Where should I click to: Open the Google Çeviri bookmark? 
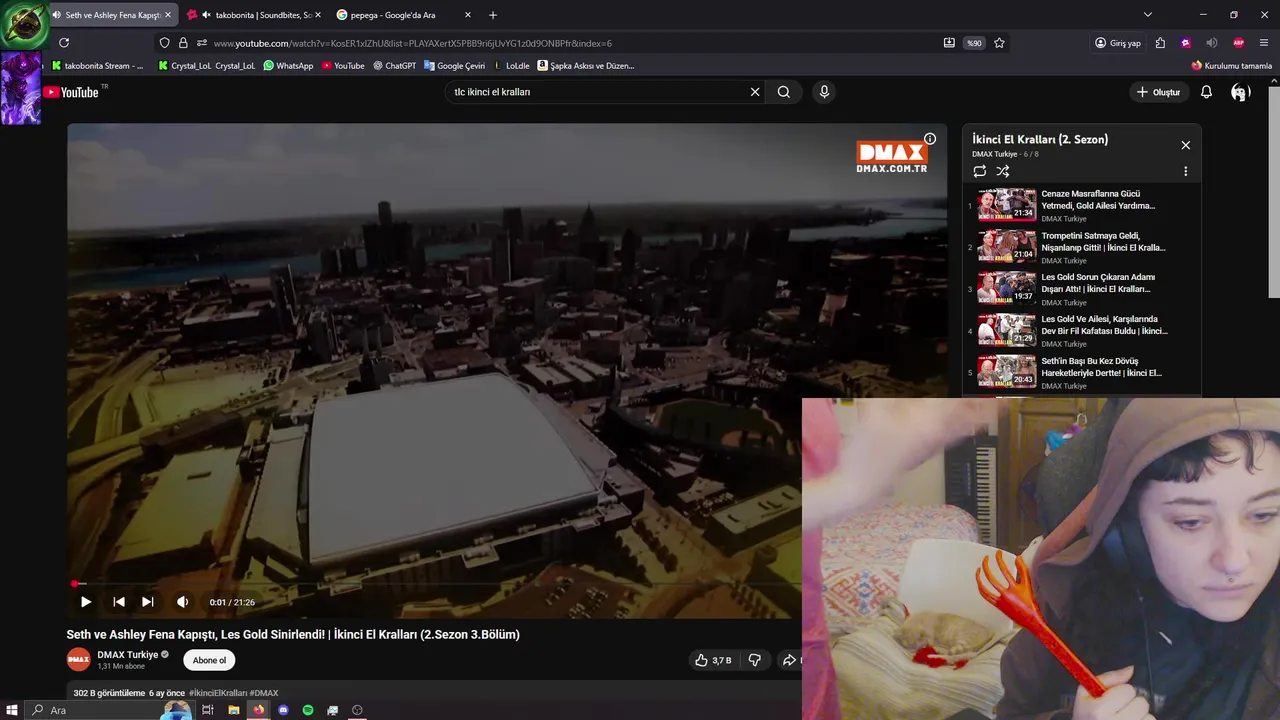tap(454, 66)
